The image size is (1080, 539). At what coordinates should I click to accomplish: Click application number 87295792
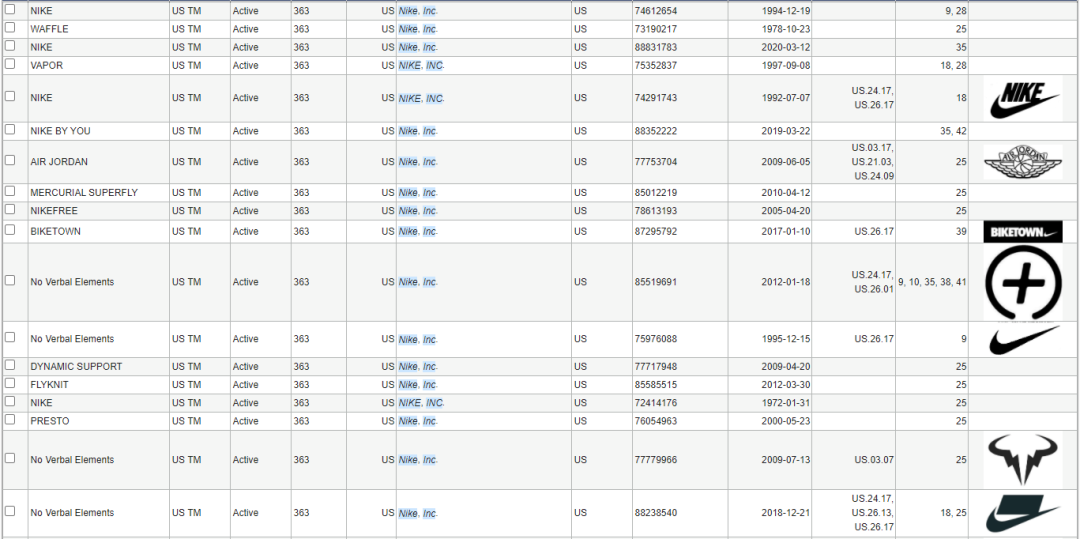655,232
